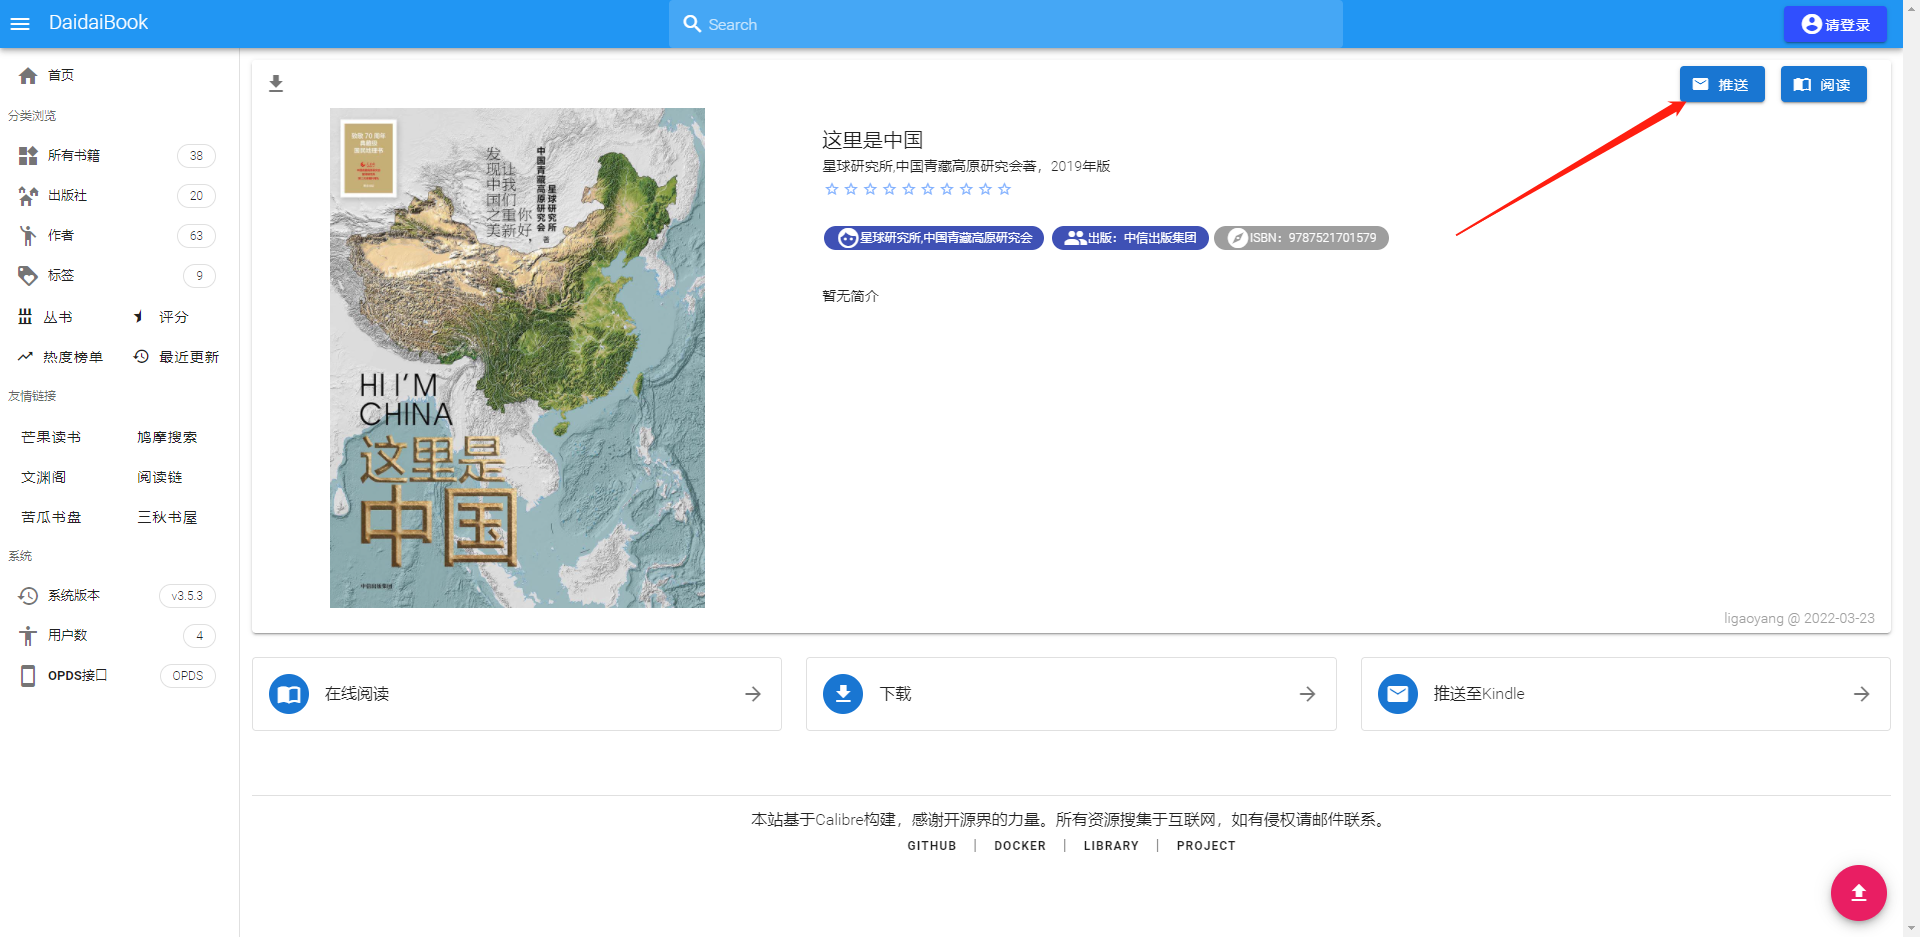Open 丛书 series section
The height and width of the screenshot is (937, 1920).
[x=57, y=317]
